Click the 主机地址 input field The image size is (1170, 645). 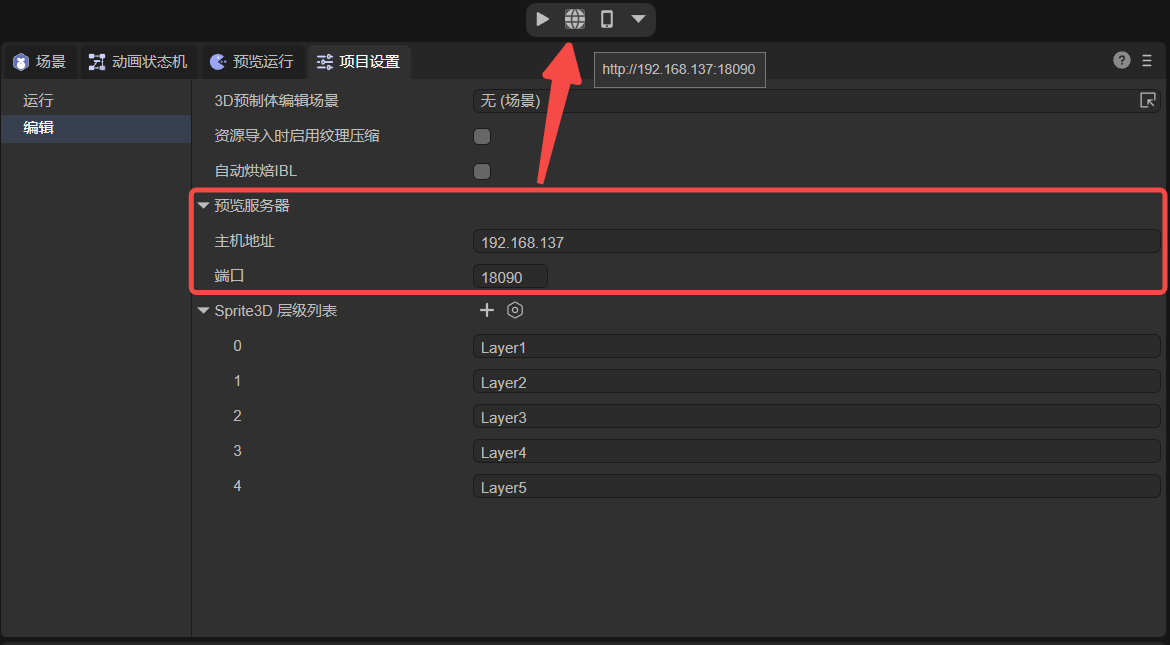tap(815, 241)
